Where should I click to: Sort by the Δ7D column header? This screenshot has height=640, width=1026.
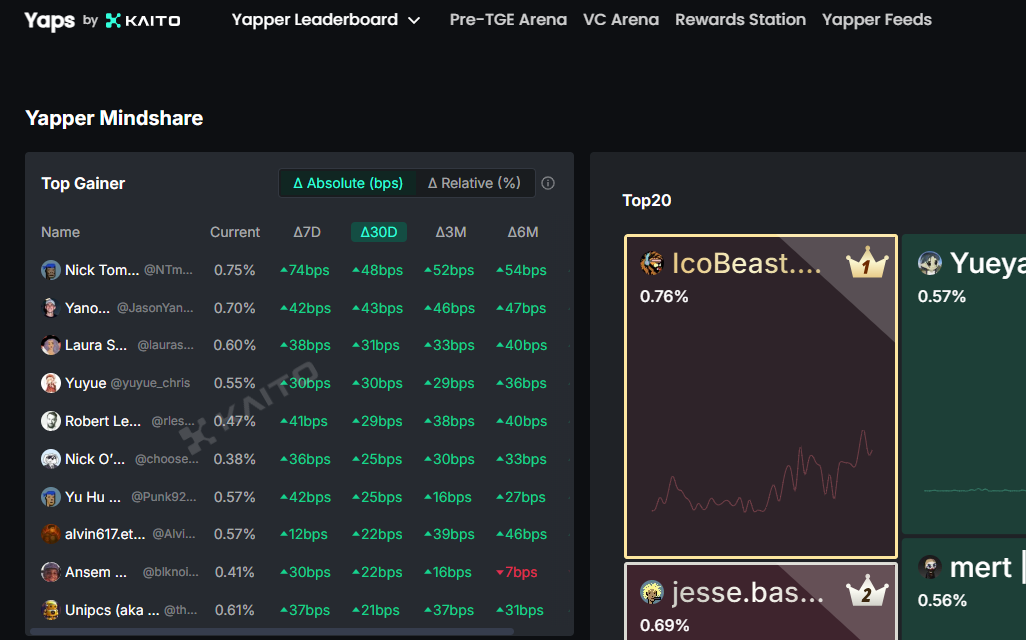[x=307, y=232]
